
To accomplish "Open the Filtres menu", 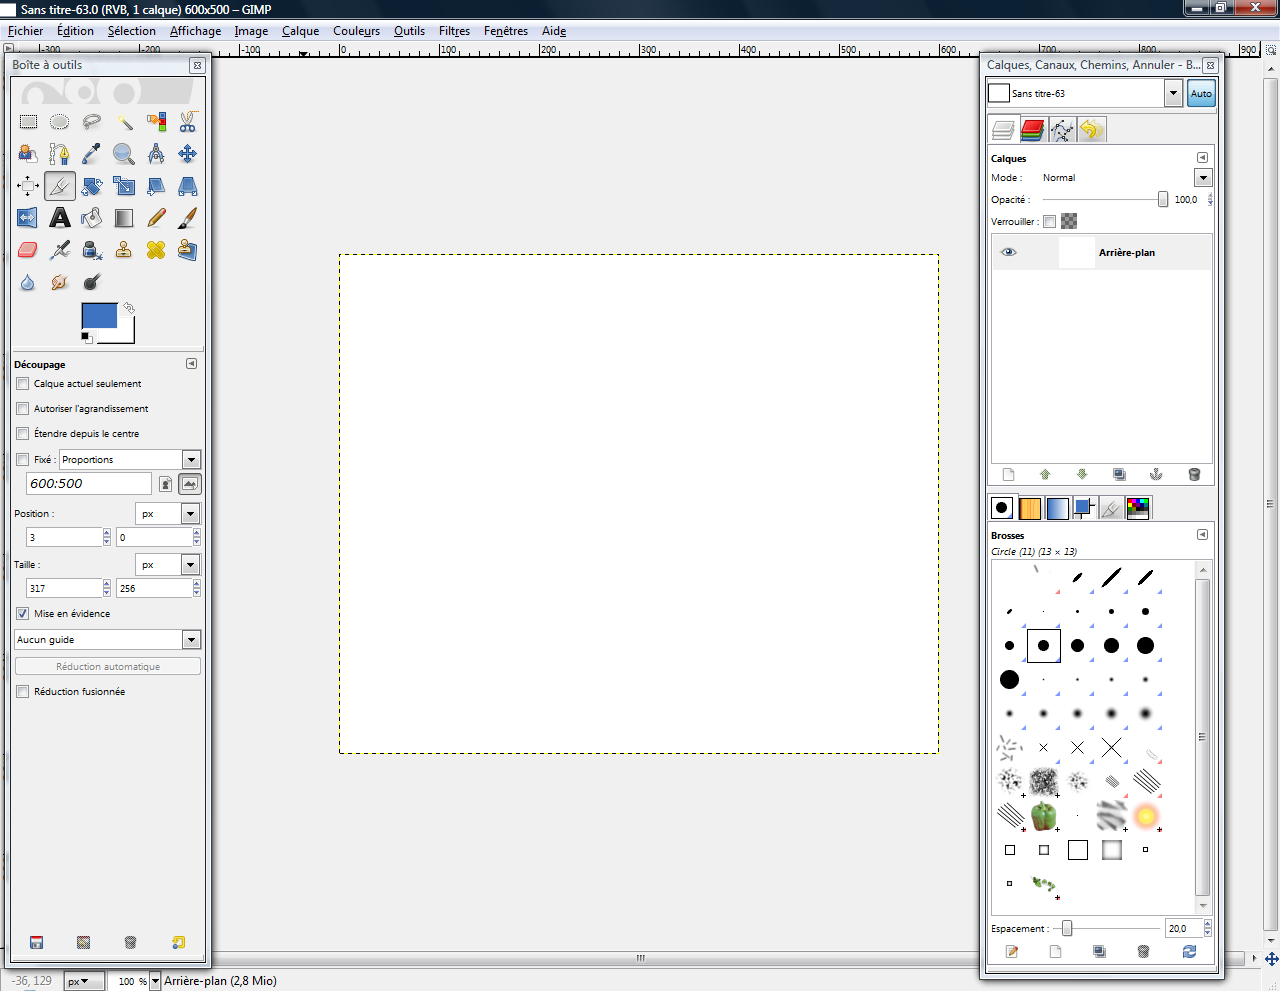I will [x=454, y=31].
